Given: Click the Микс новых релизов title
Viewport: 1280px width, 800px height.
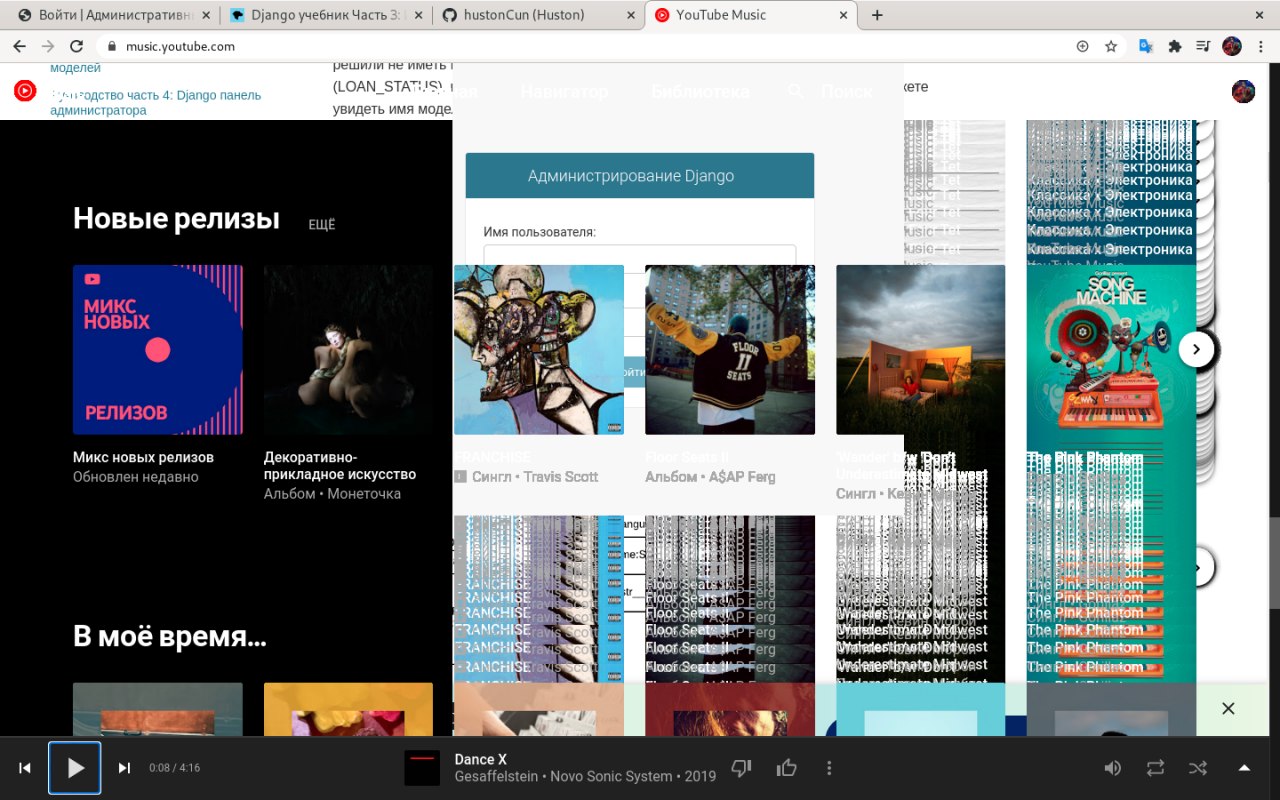Looking at the screenshot, I should pos(143,457).
